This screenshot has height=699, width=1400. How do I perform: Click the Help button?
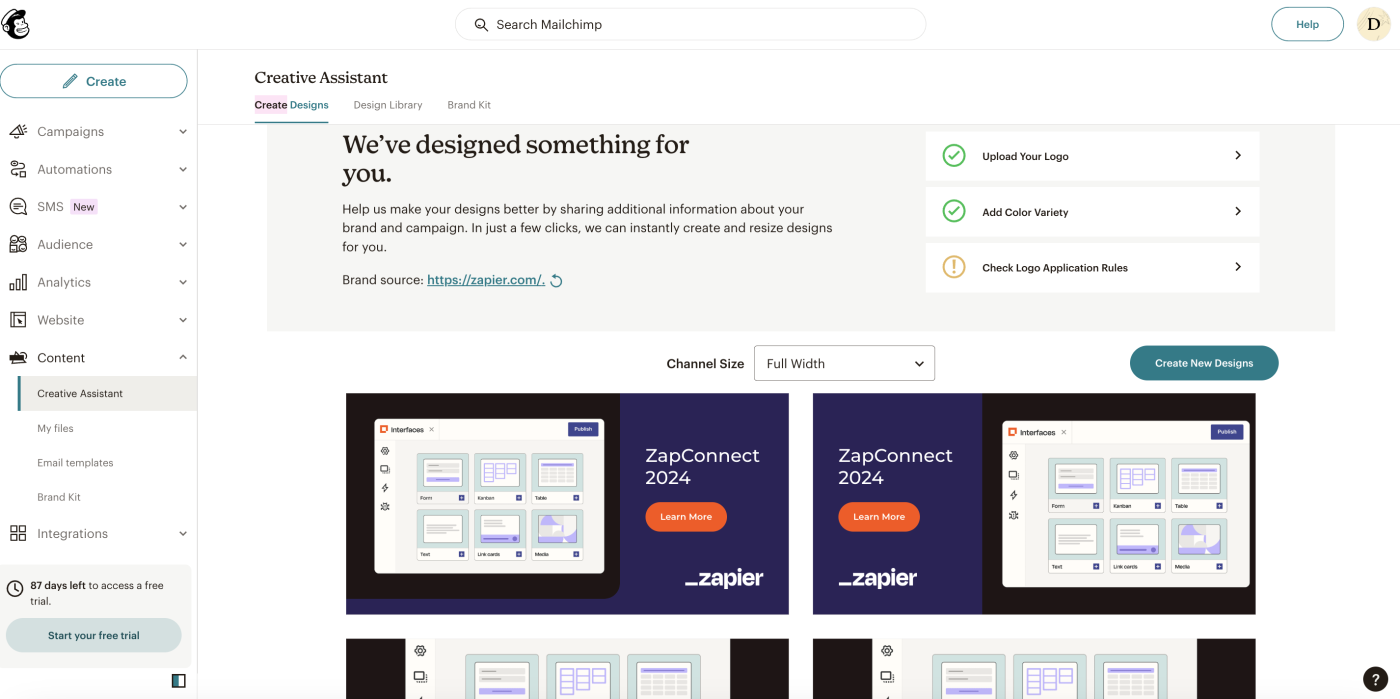click(1307, 24)
